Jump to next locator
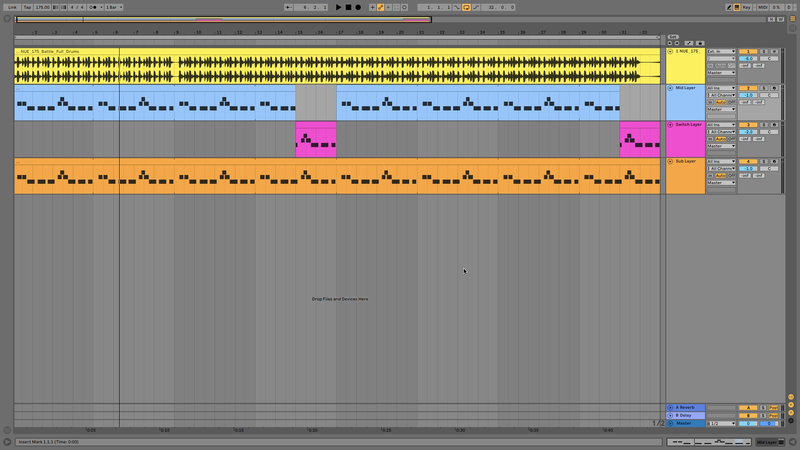The height and width of the screenshot is (450, 800). (x=677, y=43)
